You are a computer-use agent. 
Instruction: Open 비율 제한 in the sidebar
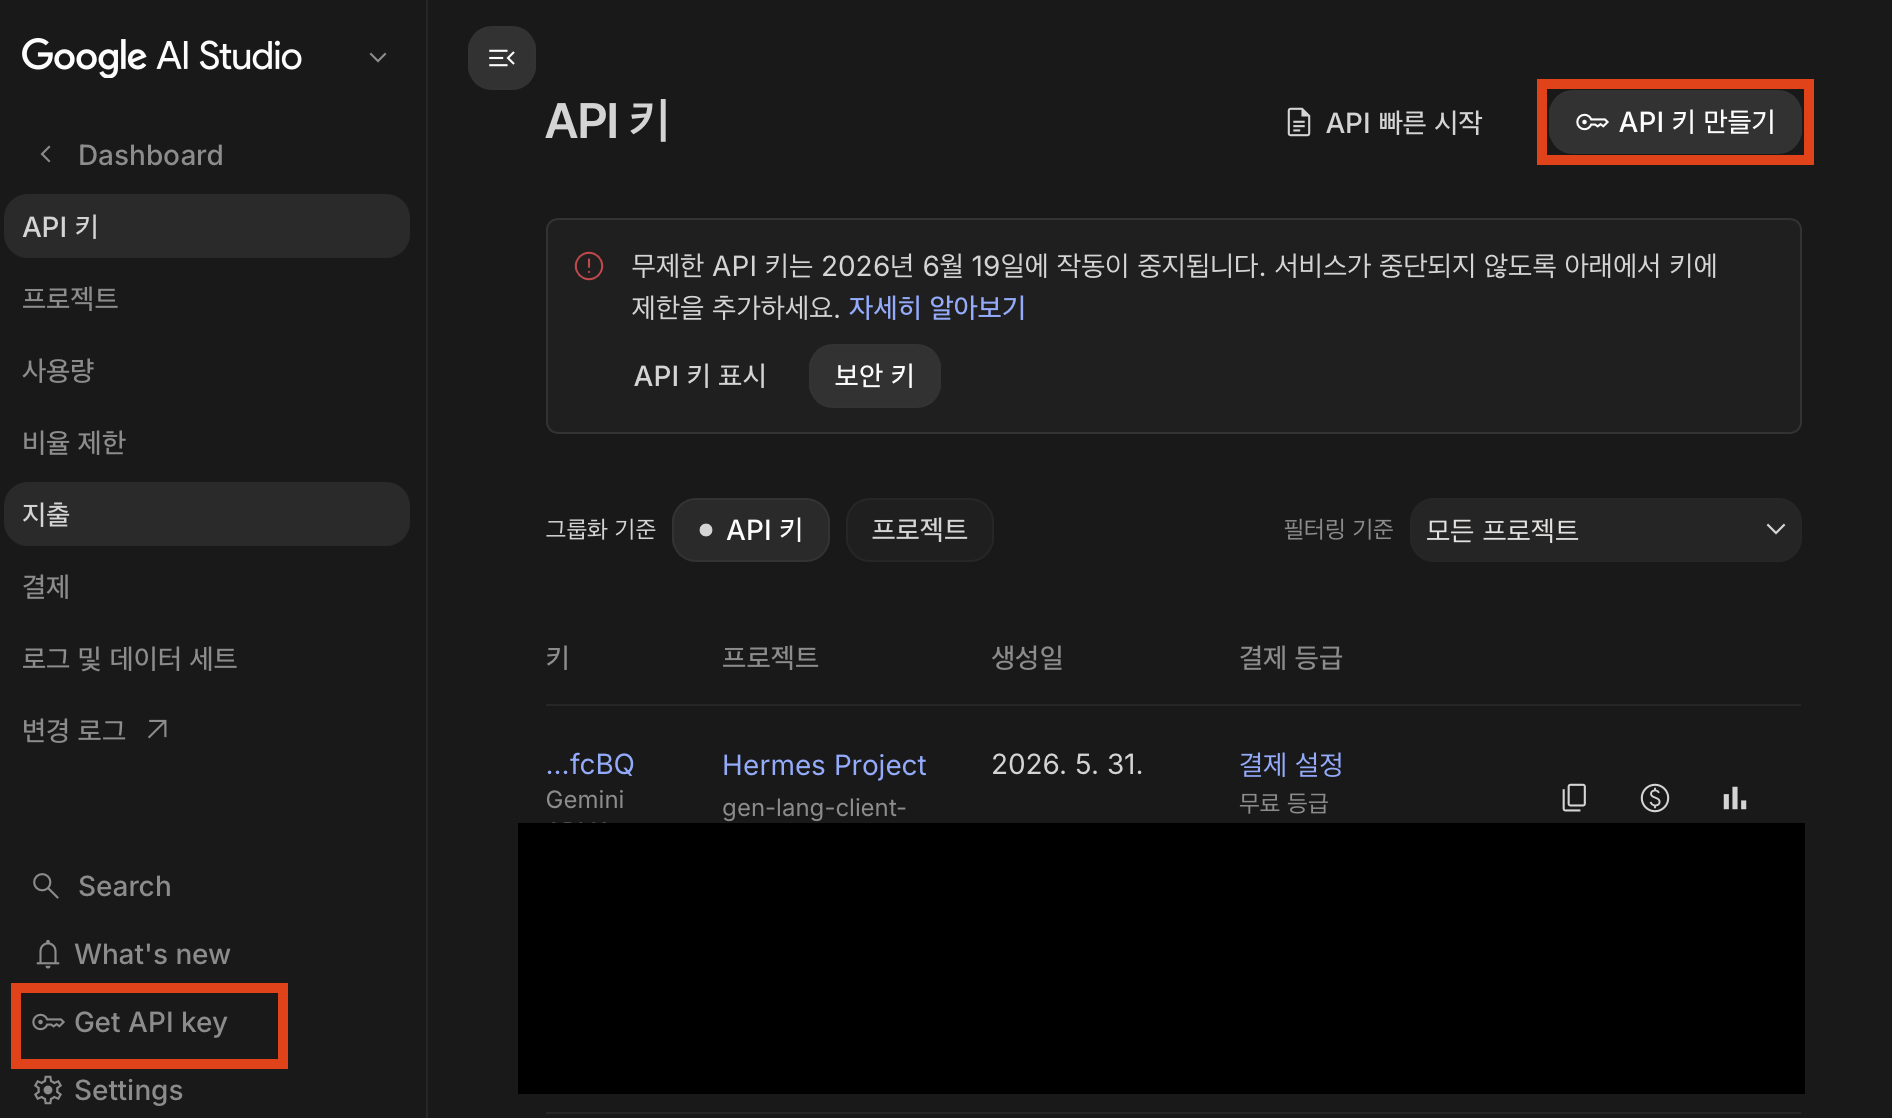click(x=207, y=442)
